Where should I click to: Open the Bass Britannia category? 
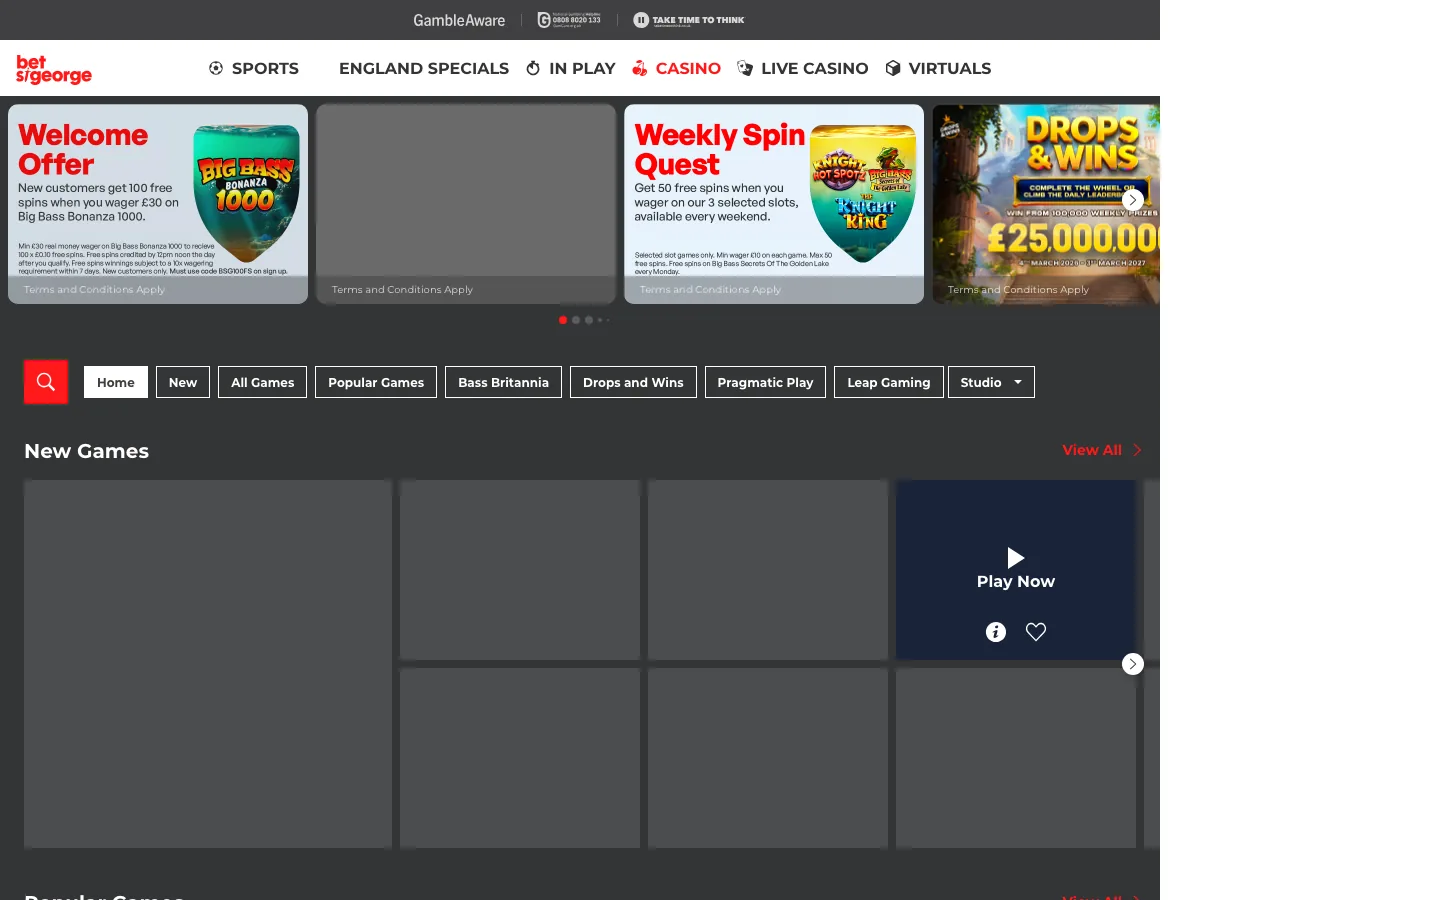504,382
